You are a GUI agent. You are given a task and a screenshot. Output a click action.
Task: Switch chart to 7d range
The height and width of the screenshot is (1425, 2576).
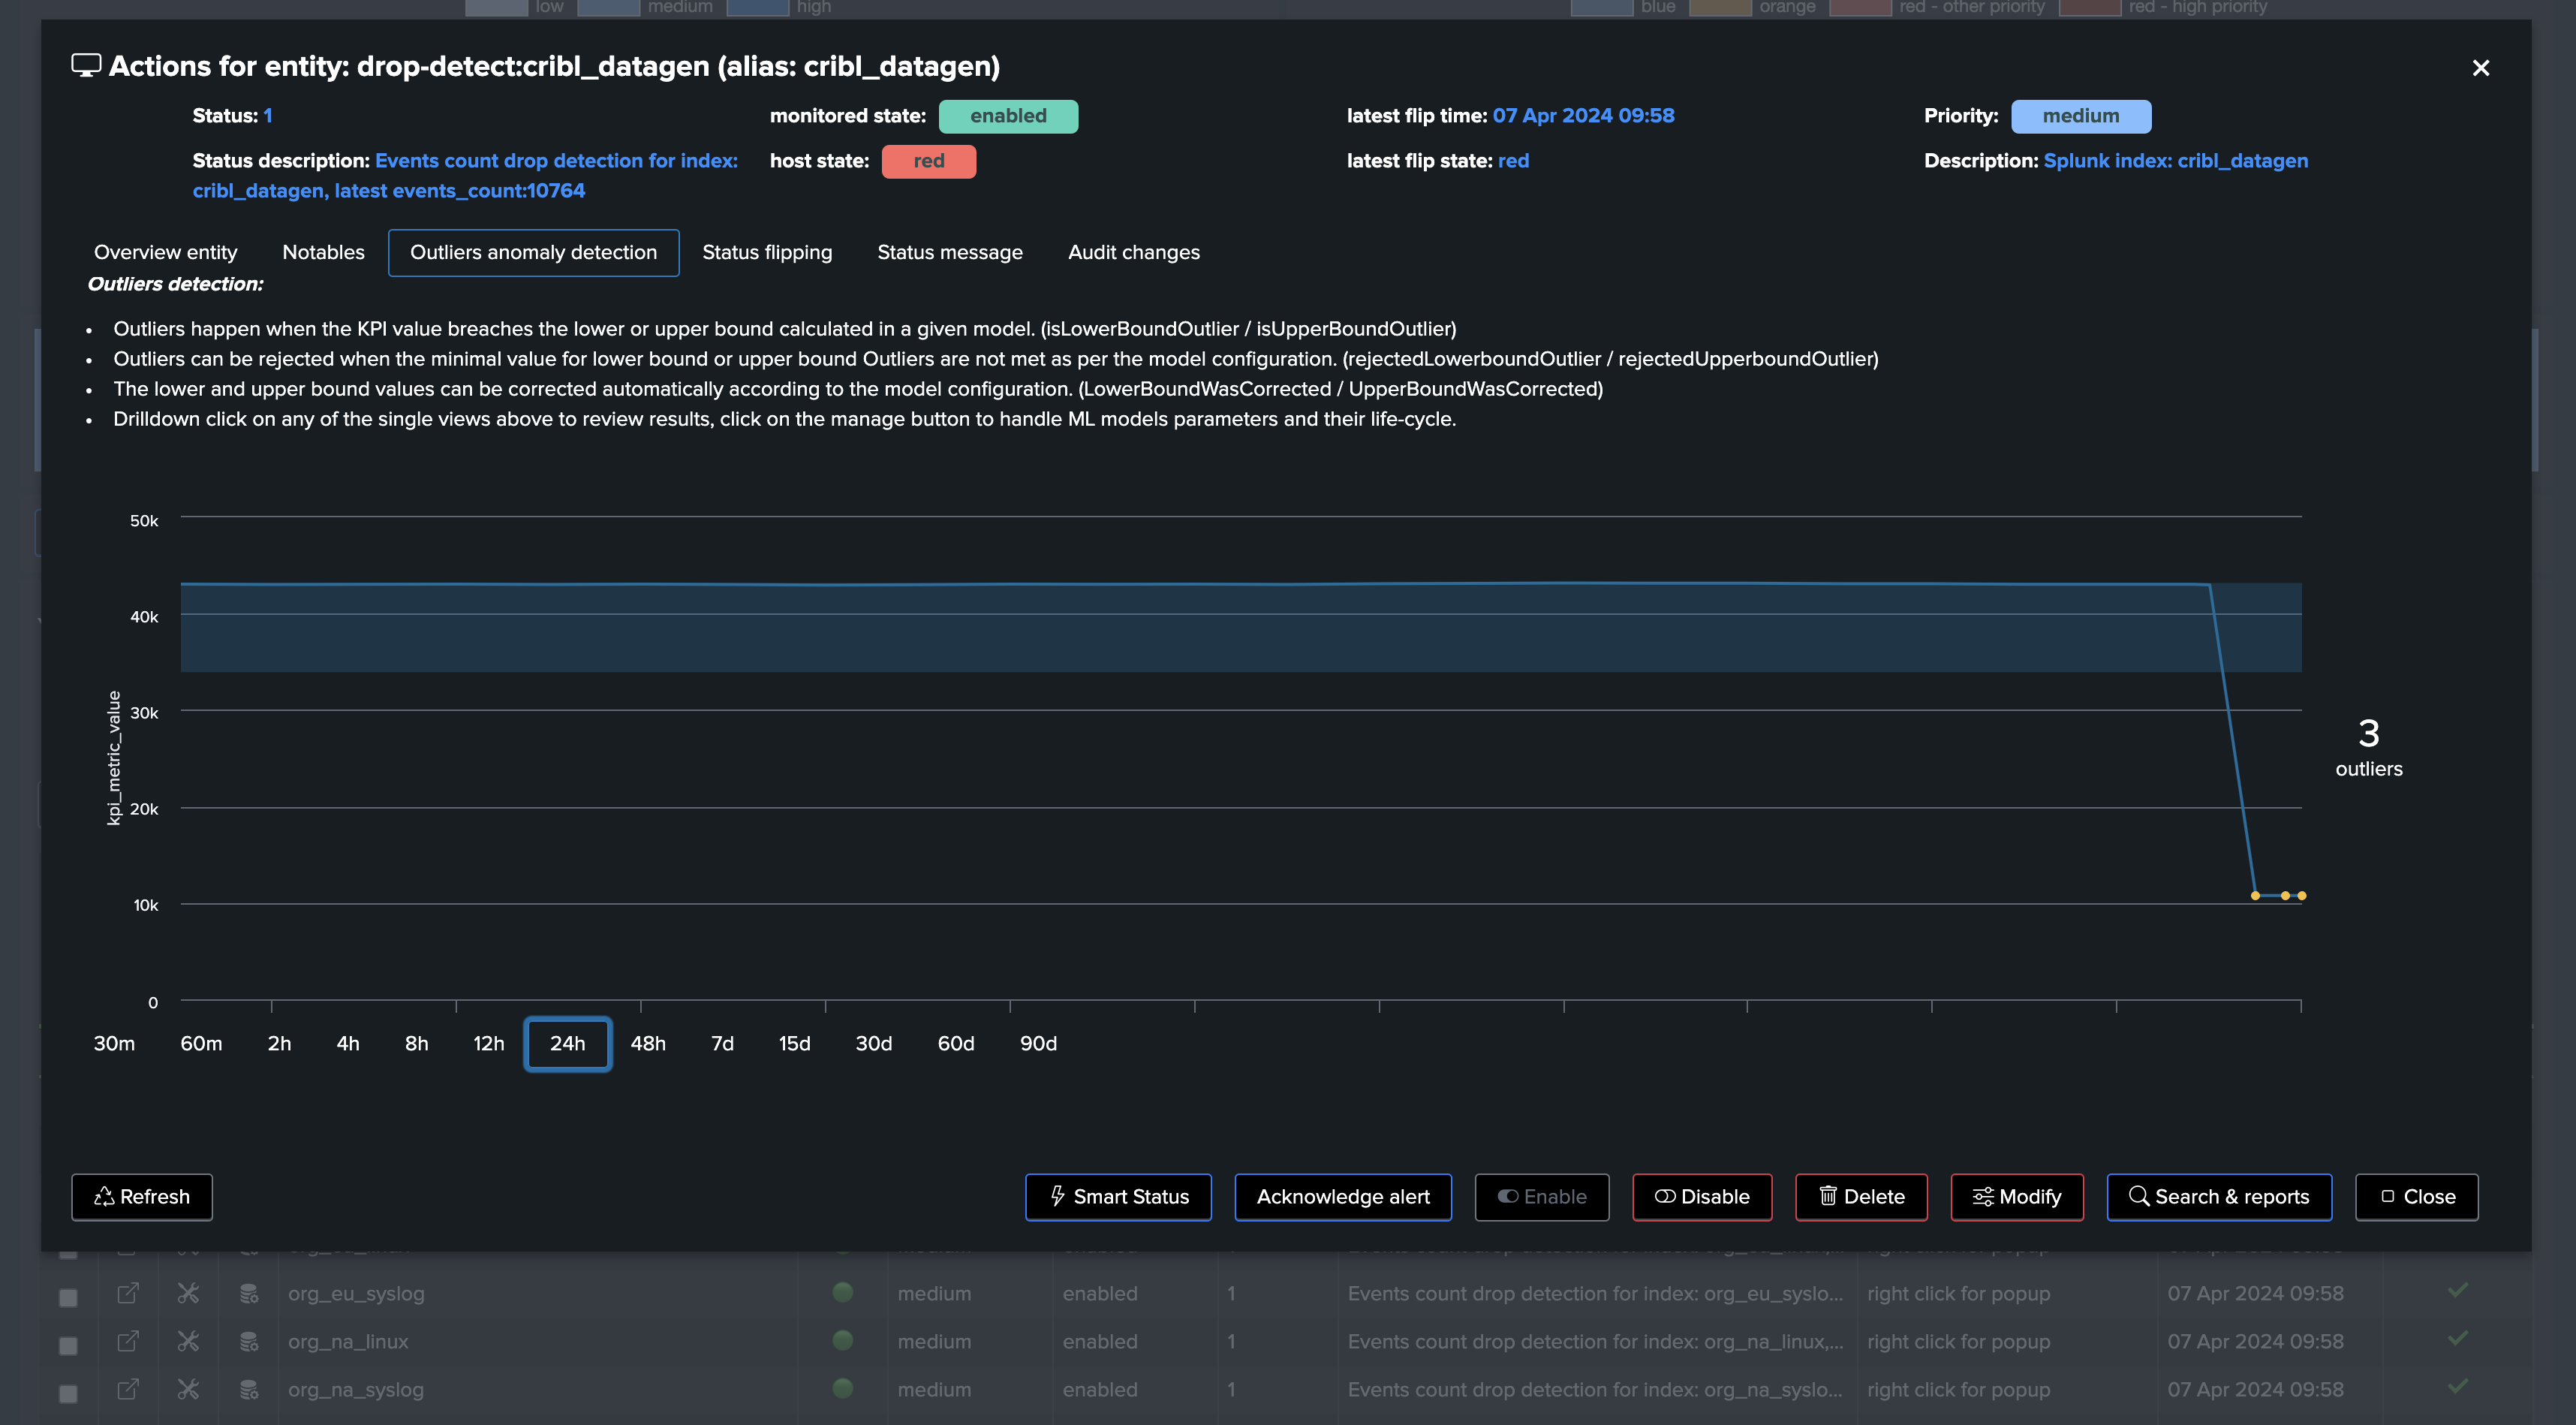[x=722, y=1043]
